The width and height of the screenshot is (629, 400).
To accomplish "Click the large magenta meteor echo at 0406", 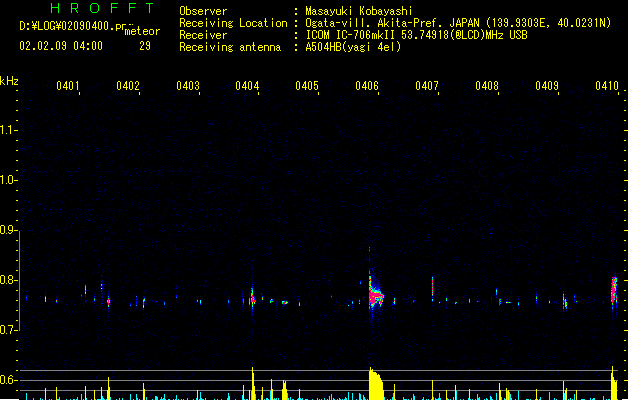I will (375, 295).
